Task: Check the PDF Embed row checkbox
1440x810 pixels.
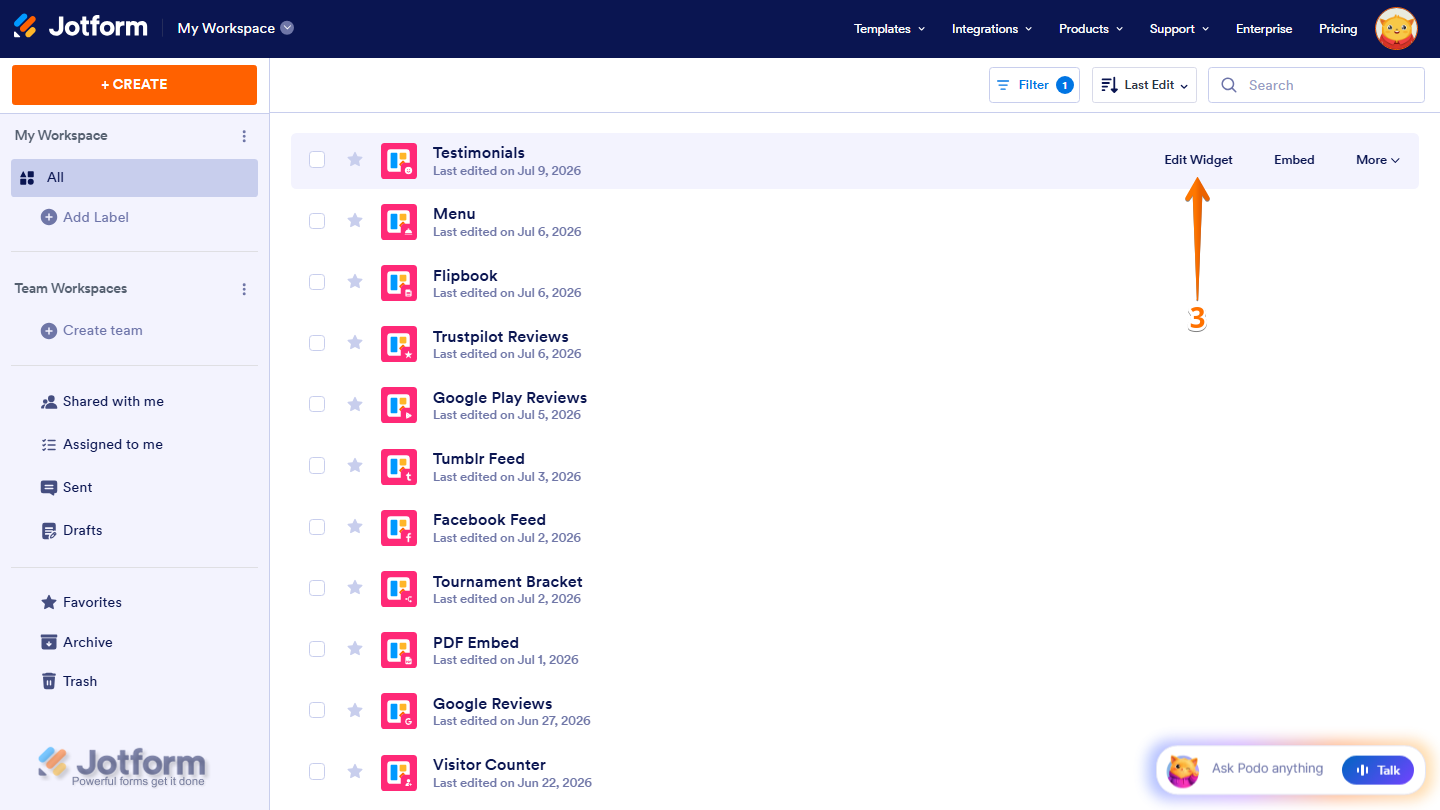Action: point(317,649)
